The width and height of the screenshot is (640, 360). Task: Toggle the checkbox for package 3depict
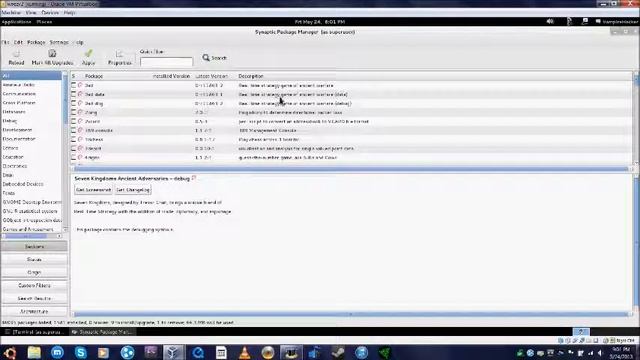tap(73, 148)
